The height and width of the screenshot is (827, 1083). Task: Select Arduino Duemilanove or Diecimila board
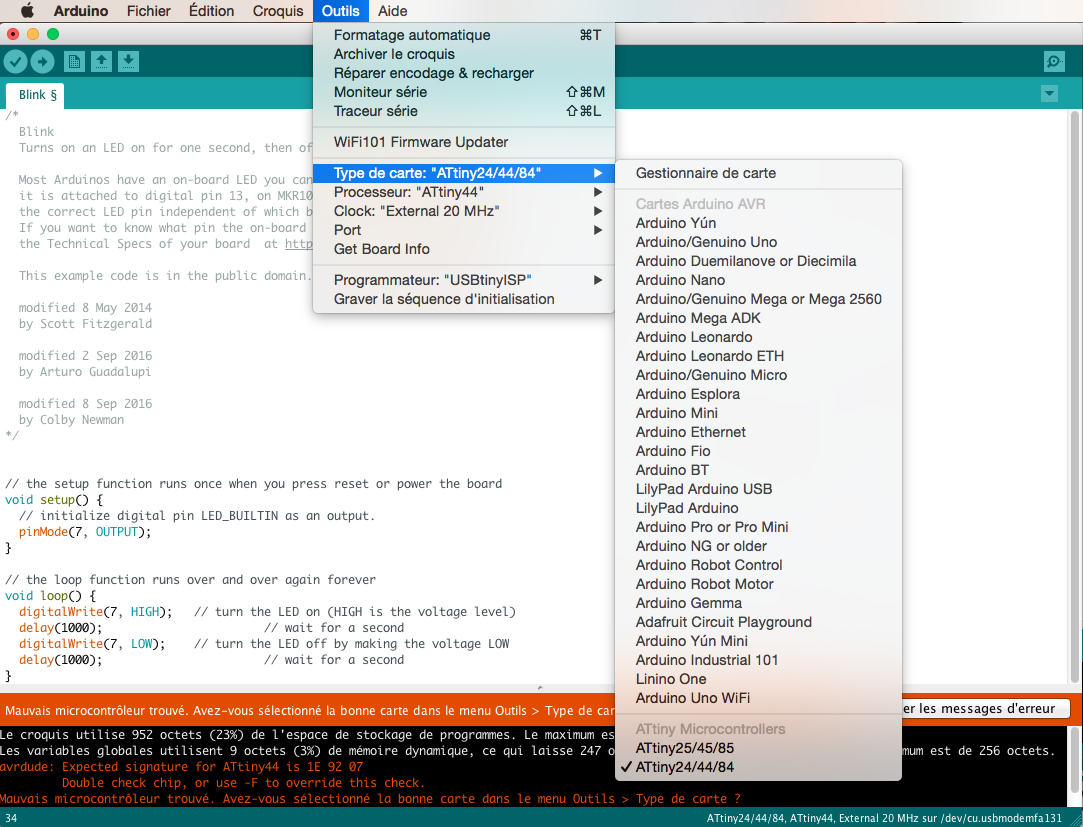tap(758, 261)
